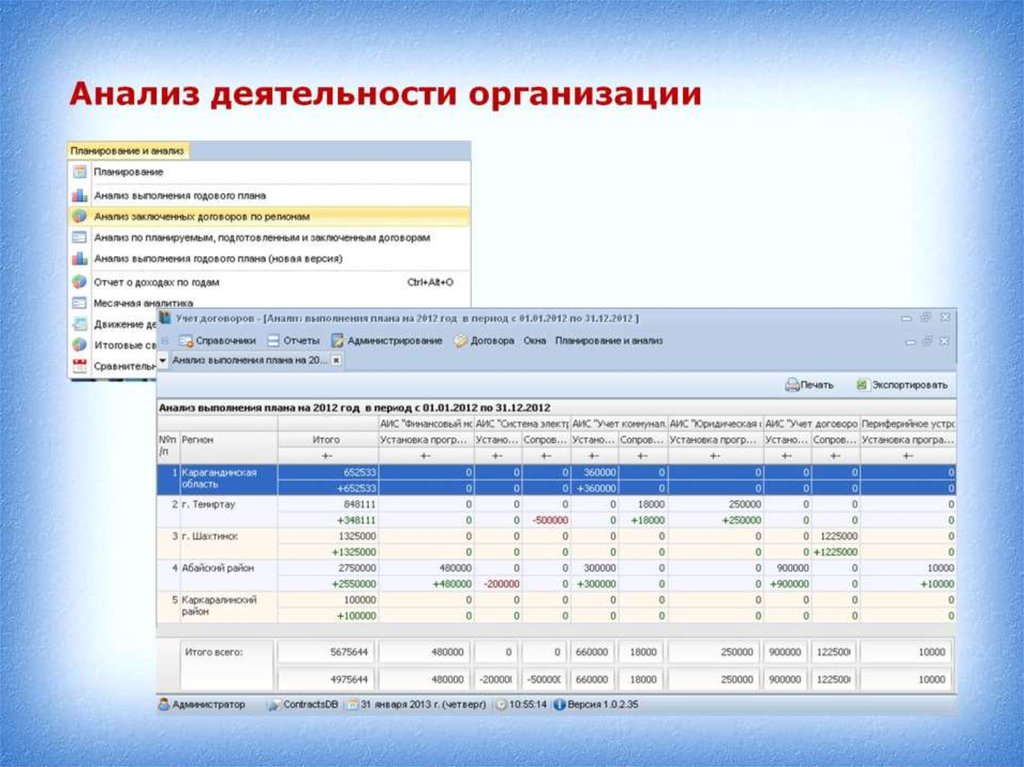Image resolution: width=1024 pixels, height=767 pixels.
Task: Expand the Итого column using its +- control
Action: pos(327,456)
